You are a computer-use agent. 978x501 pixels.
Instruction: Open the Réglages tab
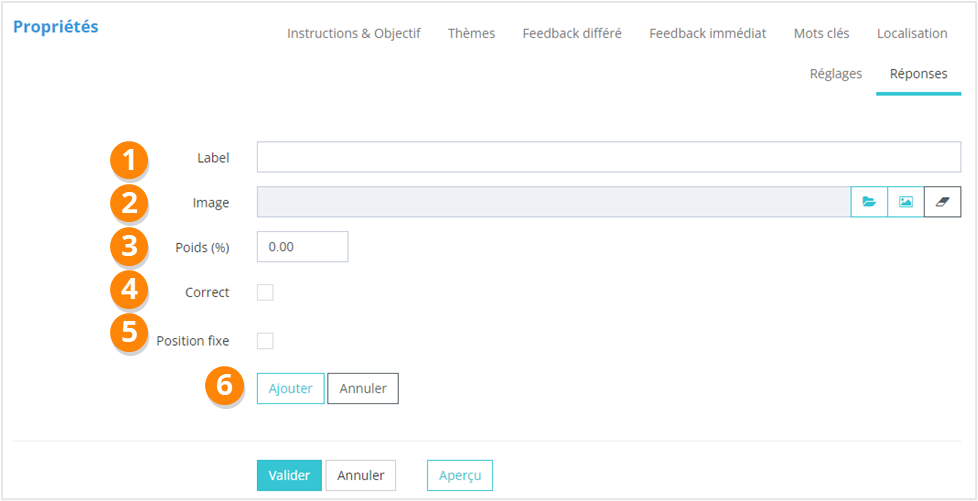835,74
